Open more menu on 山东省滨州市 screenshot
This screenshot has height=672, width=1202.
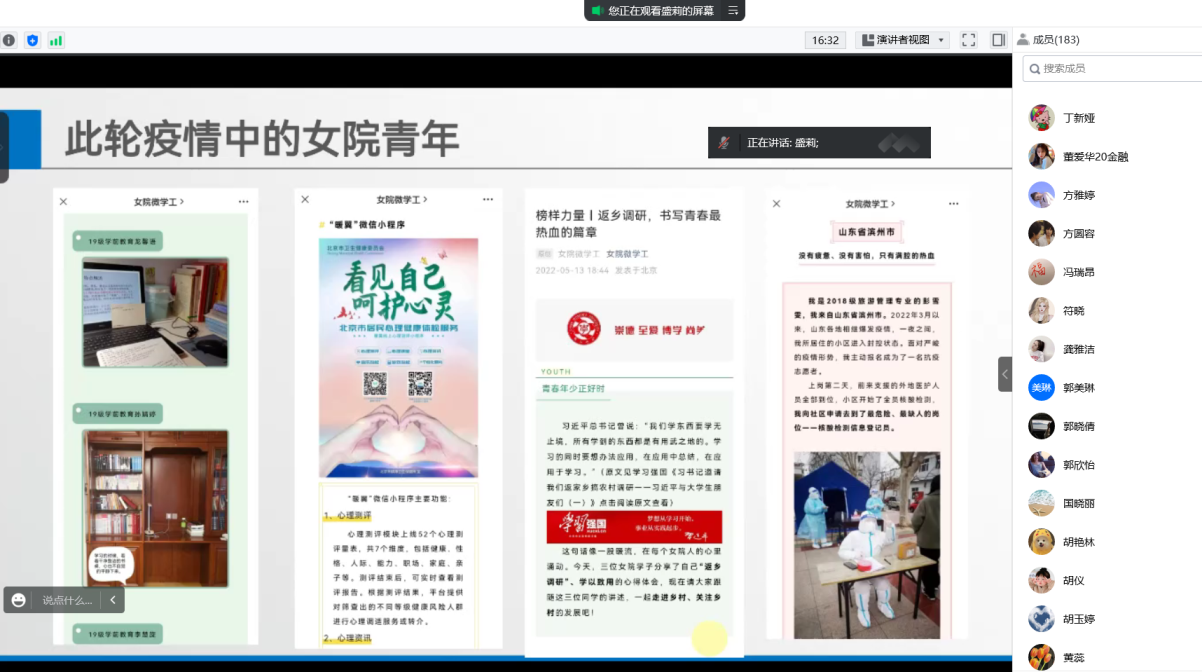pos(954,203)
